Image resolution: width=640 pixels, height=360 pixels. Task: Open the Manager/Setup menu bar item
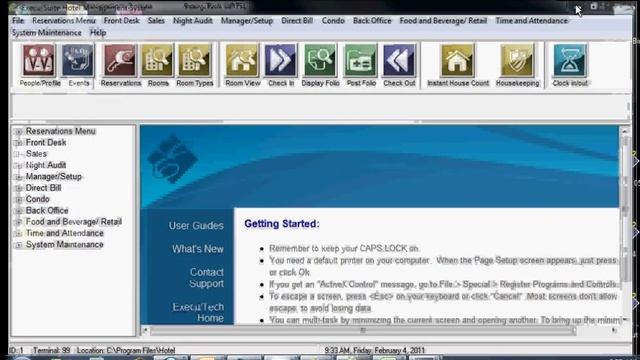247,20
